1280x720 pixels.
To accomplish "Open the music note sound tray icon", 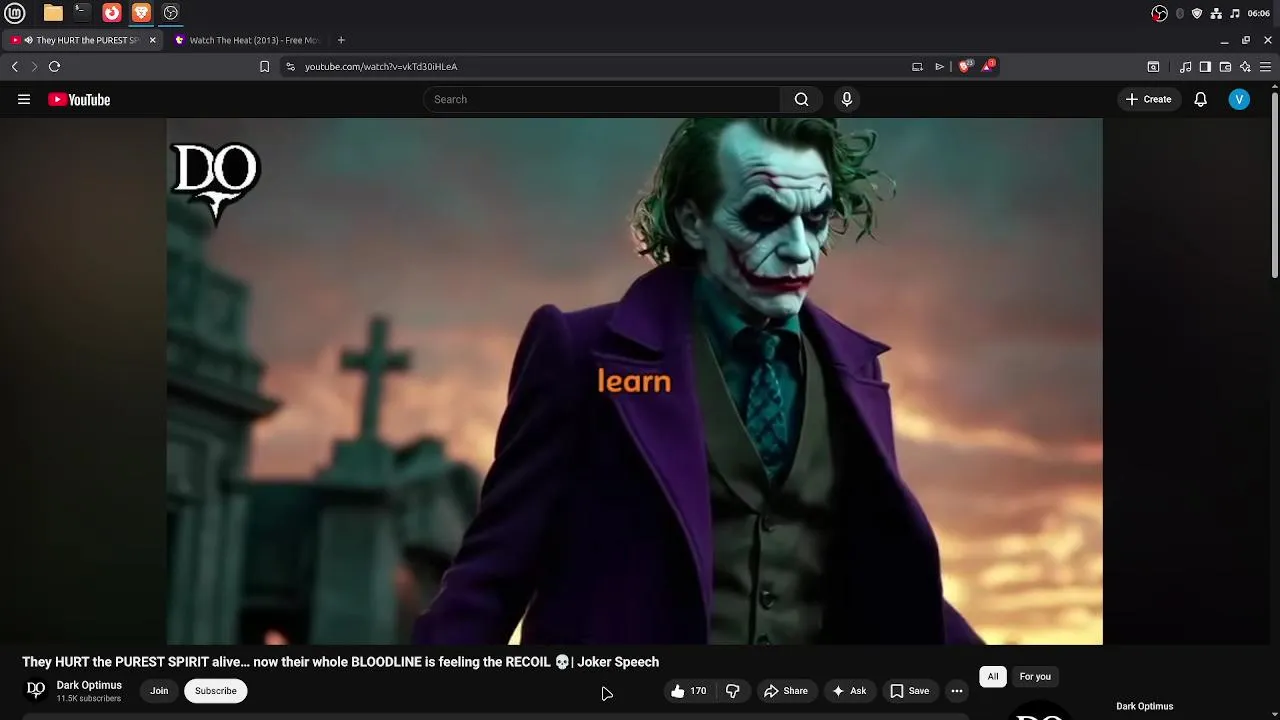I will [1235, 13].
